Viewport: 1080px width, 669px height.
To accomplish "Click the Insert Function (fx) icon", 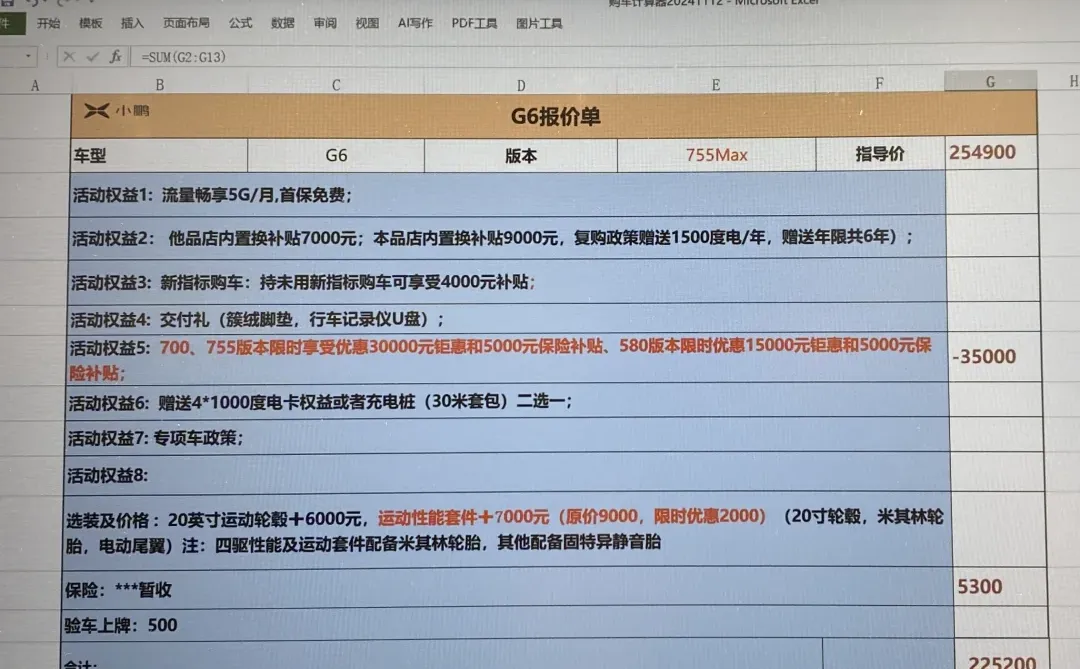I will (117, 56).
